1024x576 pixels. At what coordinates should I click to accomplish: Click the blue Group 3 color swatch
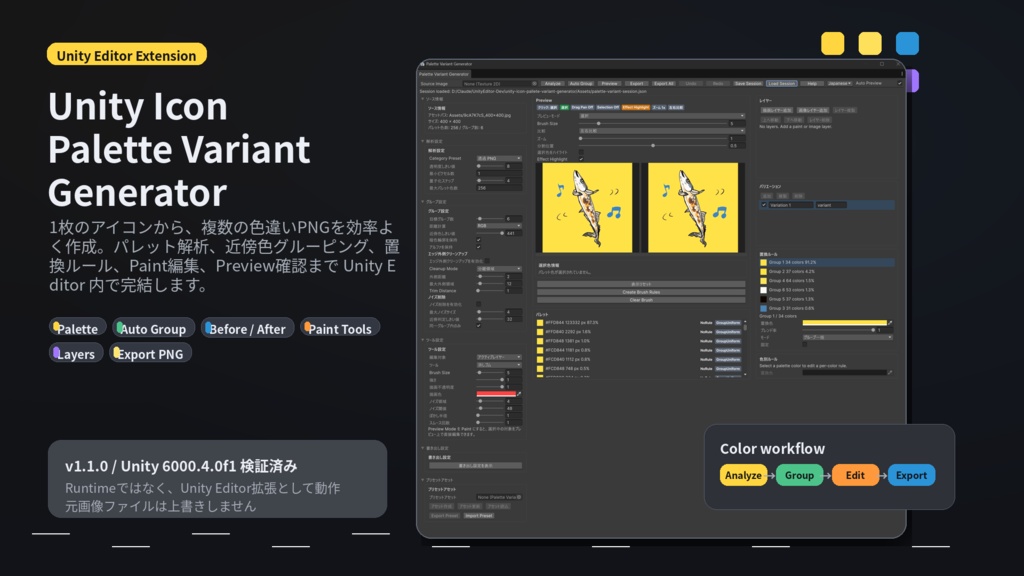[x=763, y=308]
